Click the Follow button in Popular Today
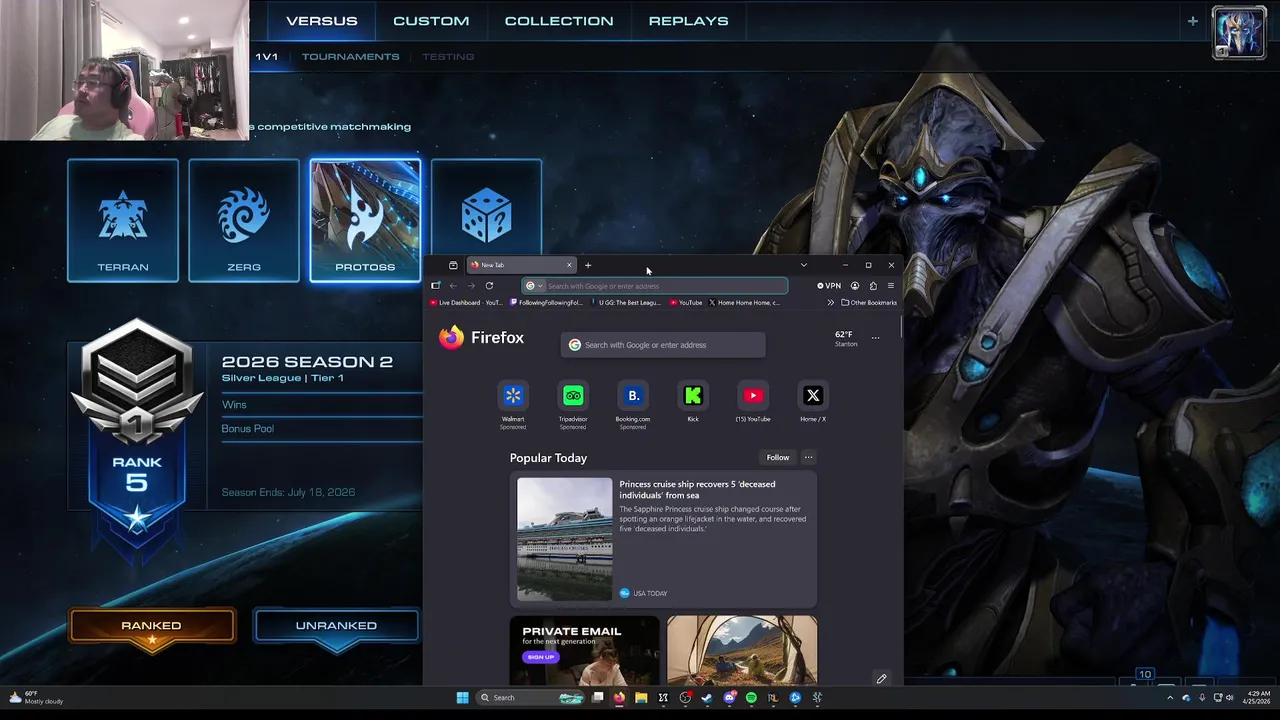Viewport: 1280px width, 720px height. click(x=778, y=458)
